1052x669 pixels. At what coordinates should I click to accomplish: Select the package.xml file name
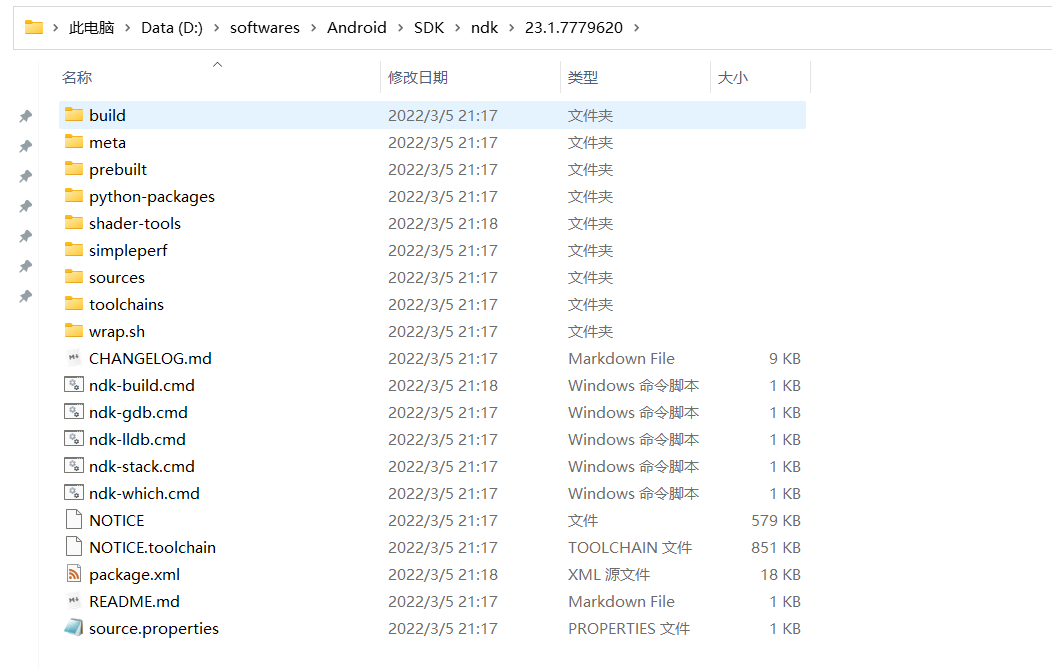pyautogui.click(x=134, y=574)
